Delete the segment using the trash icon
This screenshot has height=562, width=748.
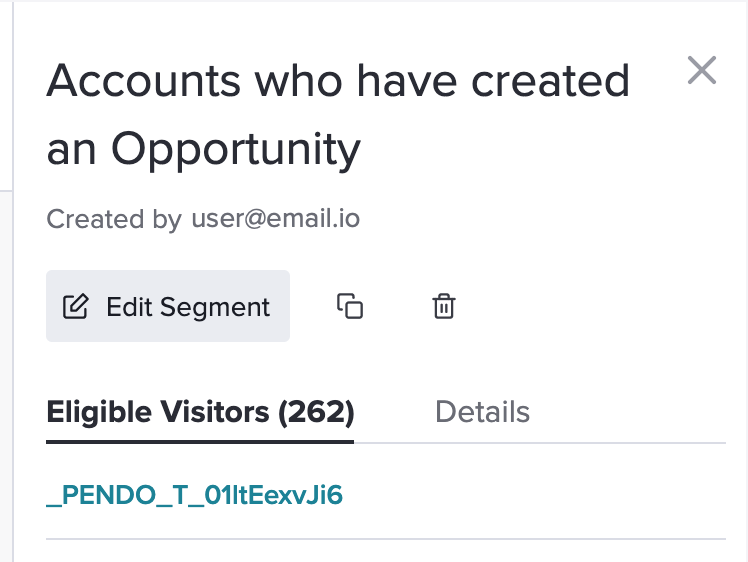coord(444,306)
